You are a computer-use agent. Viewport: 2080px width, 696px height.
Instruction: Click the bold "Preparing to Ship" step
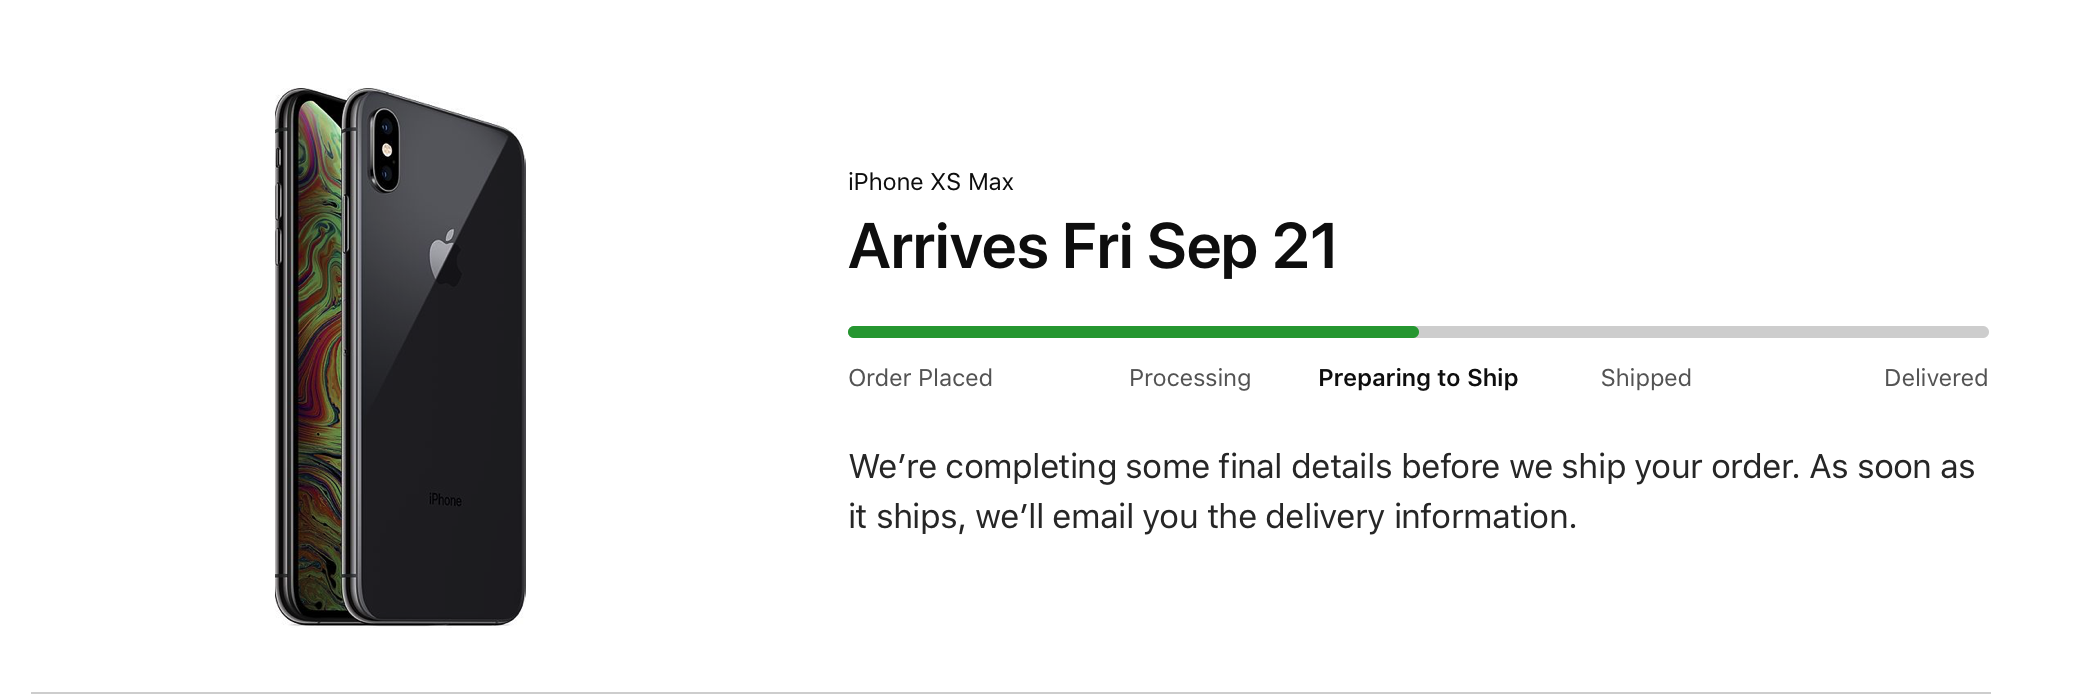[1417, 378]
